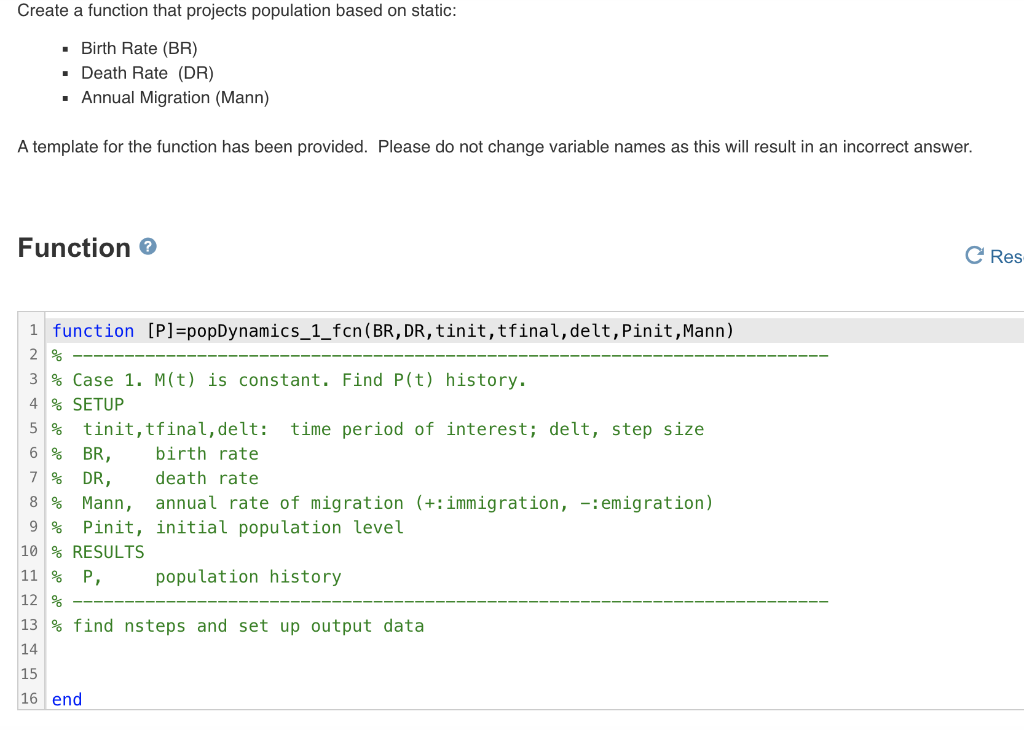Click the Death Rate (DR) bullet item

146,72
